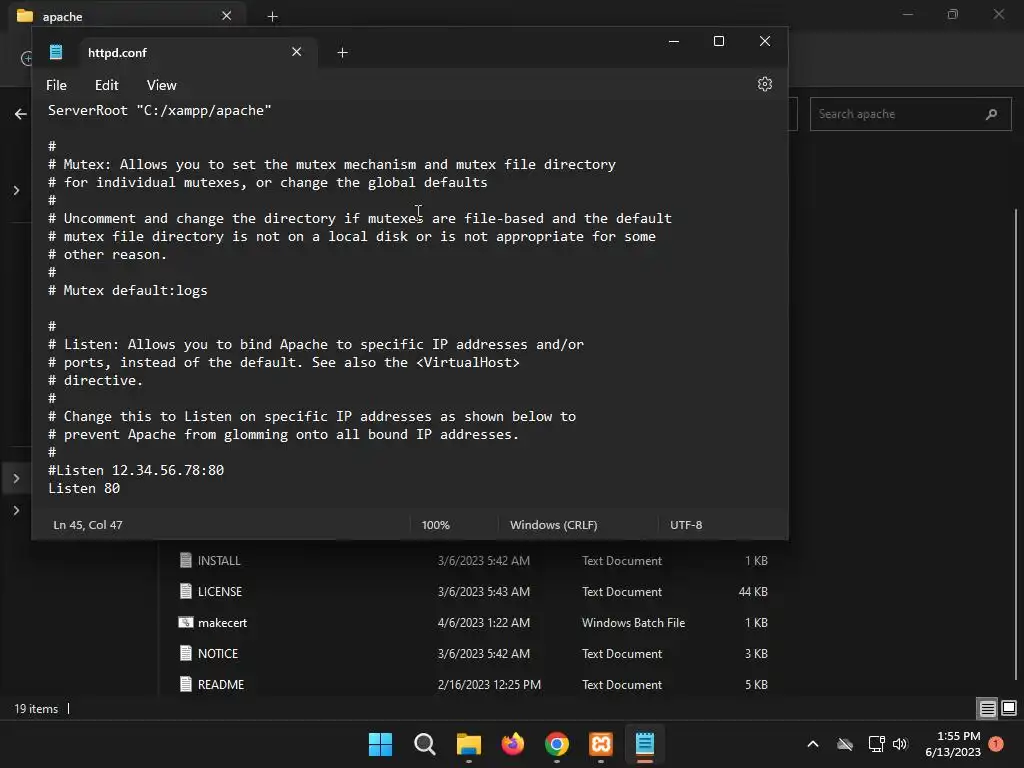Select the NOTICE file
1024x768 pixels.
click(473, 654)
